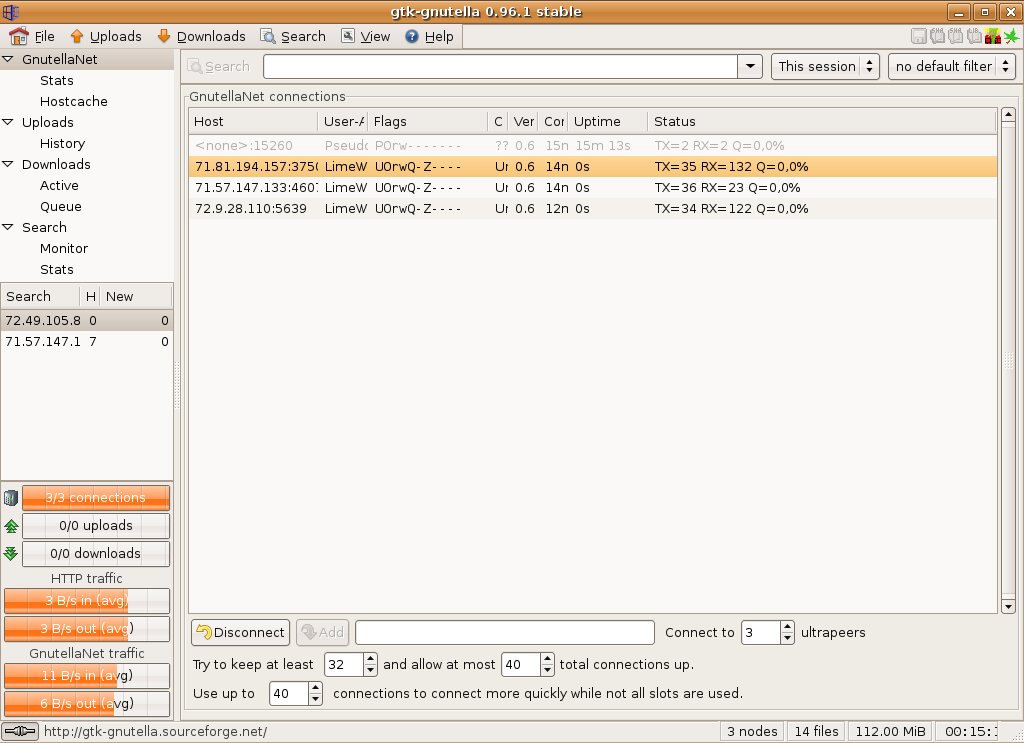The width and height of the screenshot is (1024, 743).
Task: Click the orange up-arrow Uploads icon
Action: (77, 36)
